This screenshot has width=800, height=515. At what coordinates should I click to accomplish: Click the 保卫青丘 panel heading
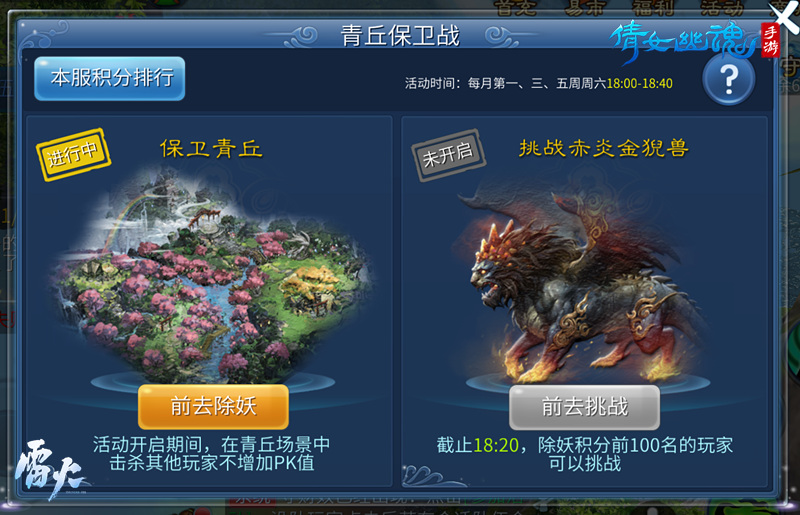212,149
